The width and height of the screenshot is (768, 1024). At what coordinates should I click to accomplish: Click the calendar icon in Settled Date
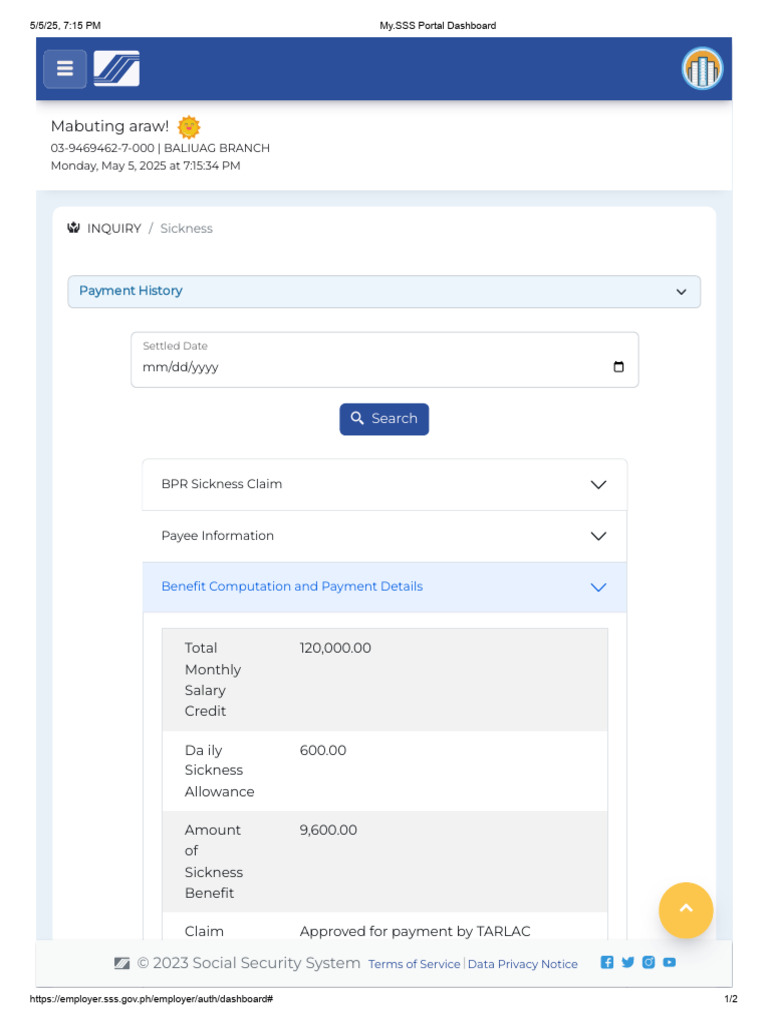(618, 367)
